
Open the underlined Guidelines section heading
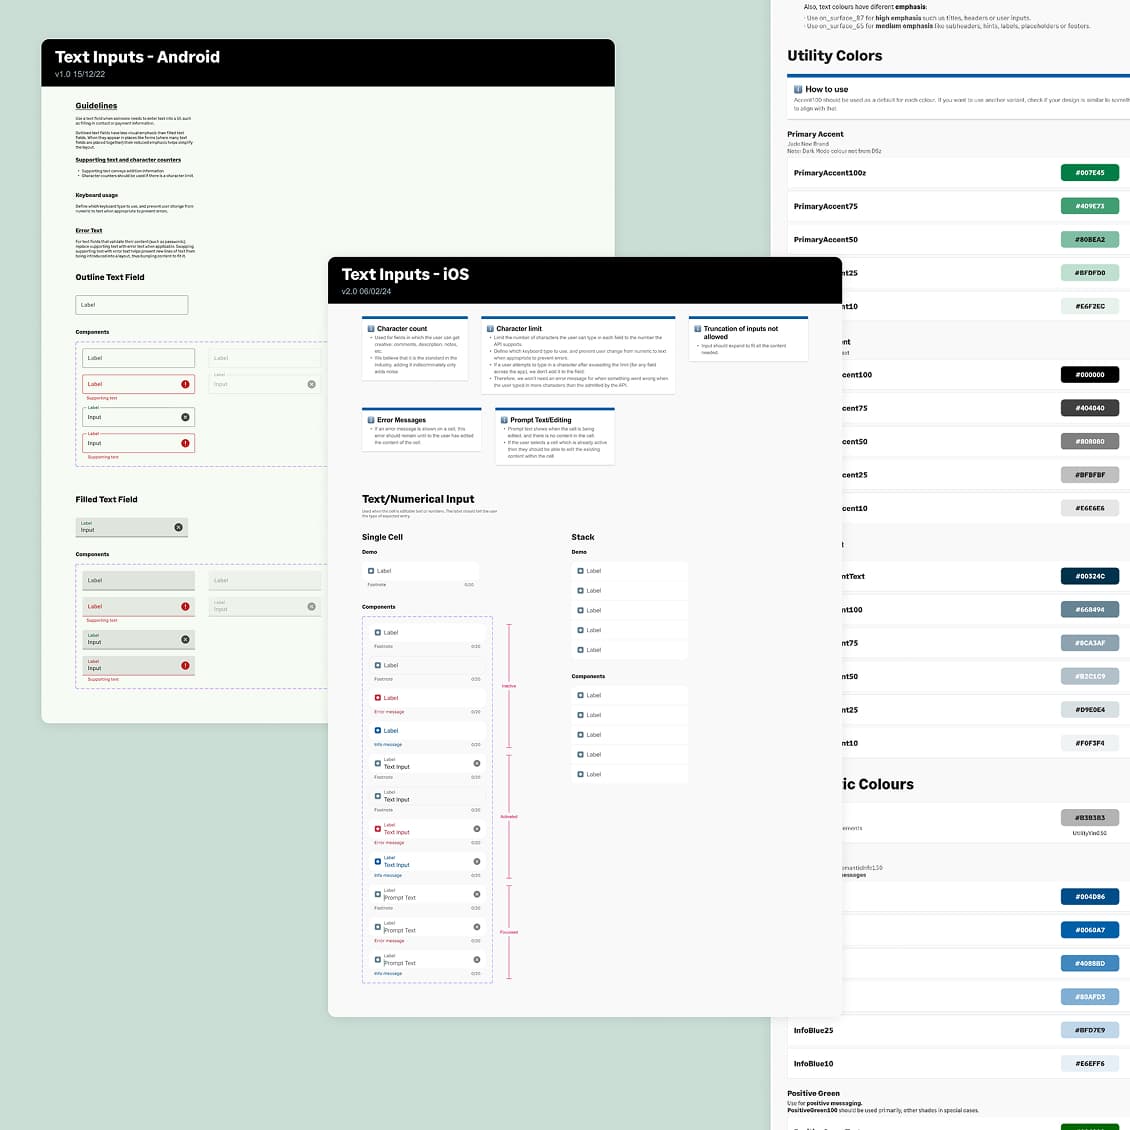(96, 105)
